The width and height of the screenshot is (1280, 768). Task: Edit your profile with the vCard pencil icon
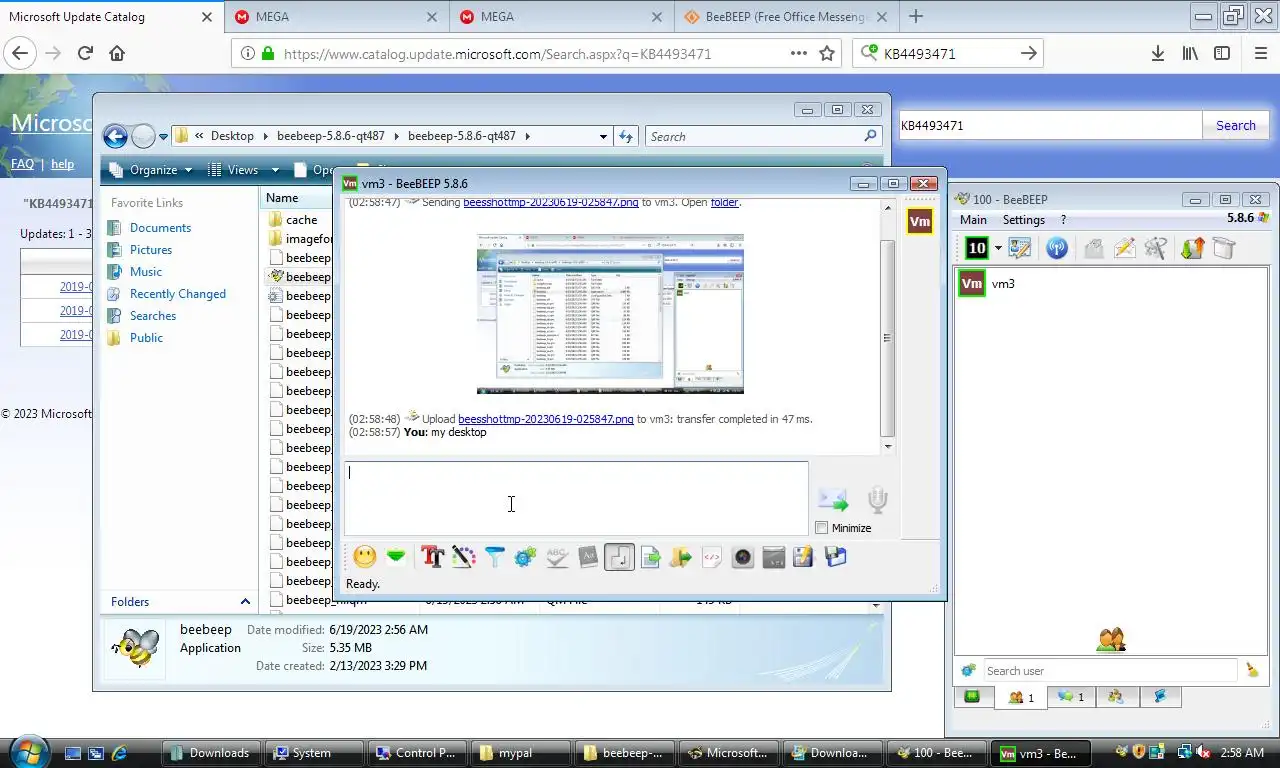[1020, 248]
